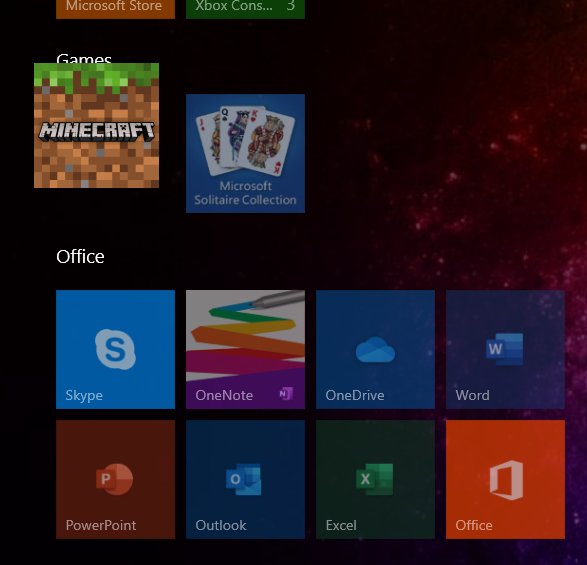587x565 pixels.
Task: Open the Skype tile
Action: (x=115, y=349)
